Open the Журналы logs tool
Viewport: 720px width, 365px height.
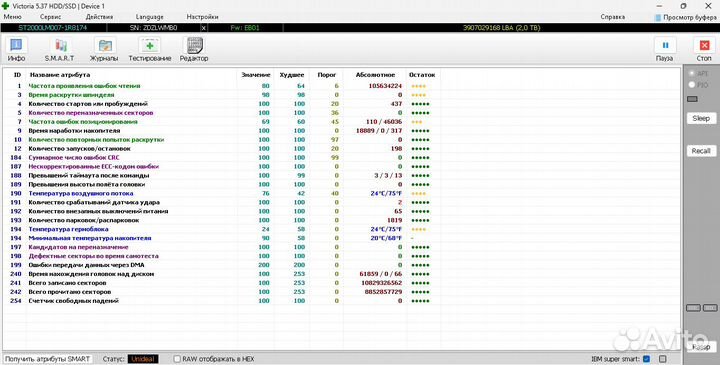pos(104,50)
